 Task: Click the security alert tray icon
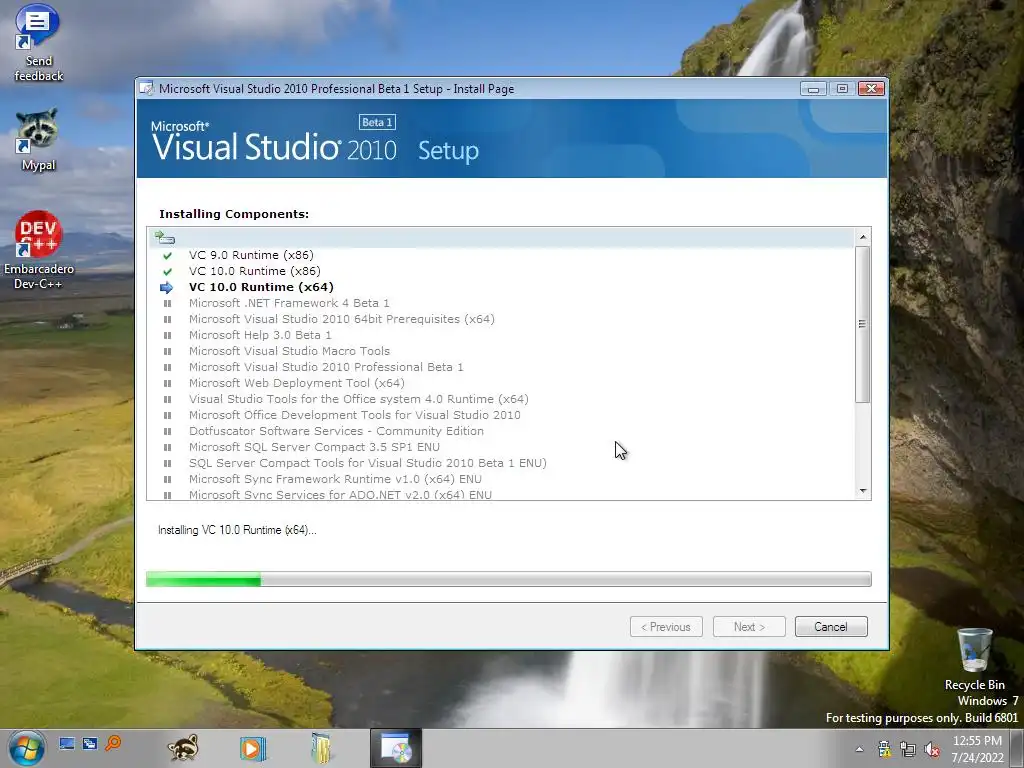[884, 749]
